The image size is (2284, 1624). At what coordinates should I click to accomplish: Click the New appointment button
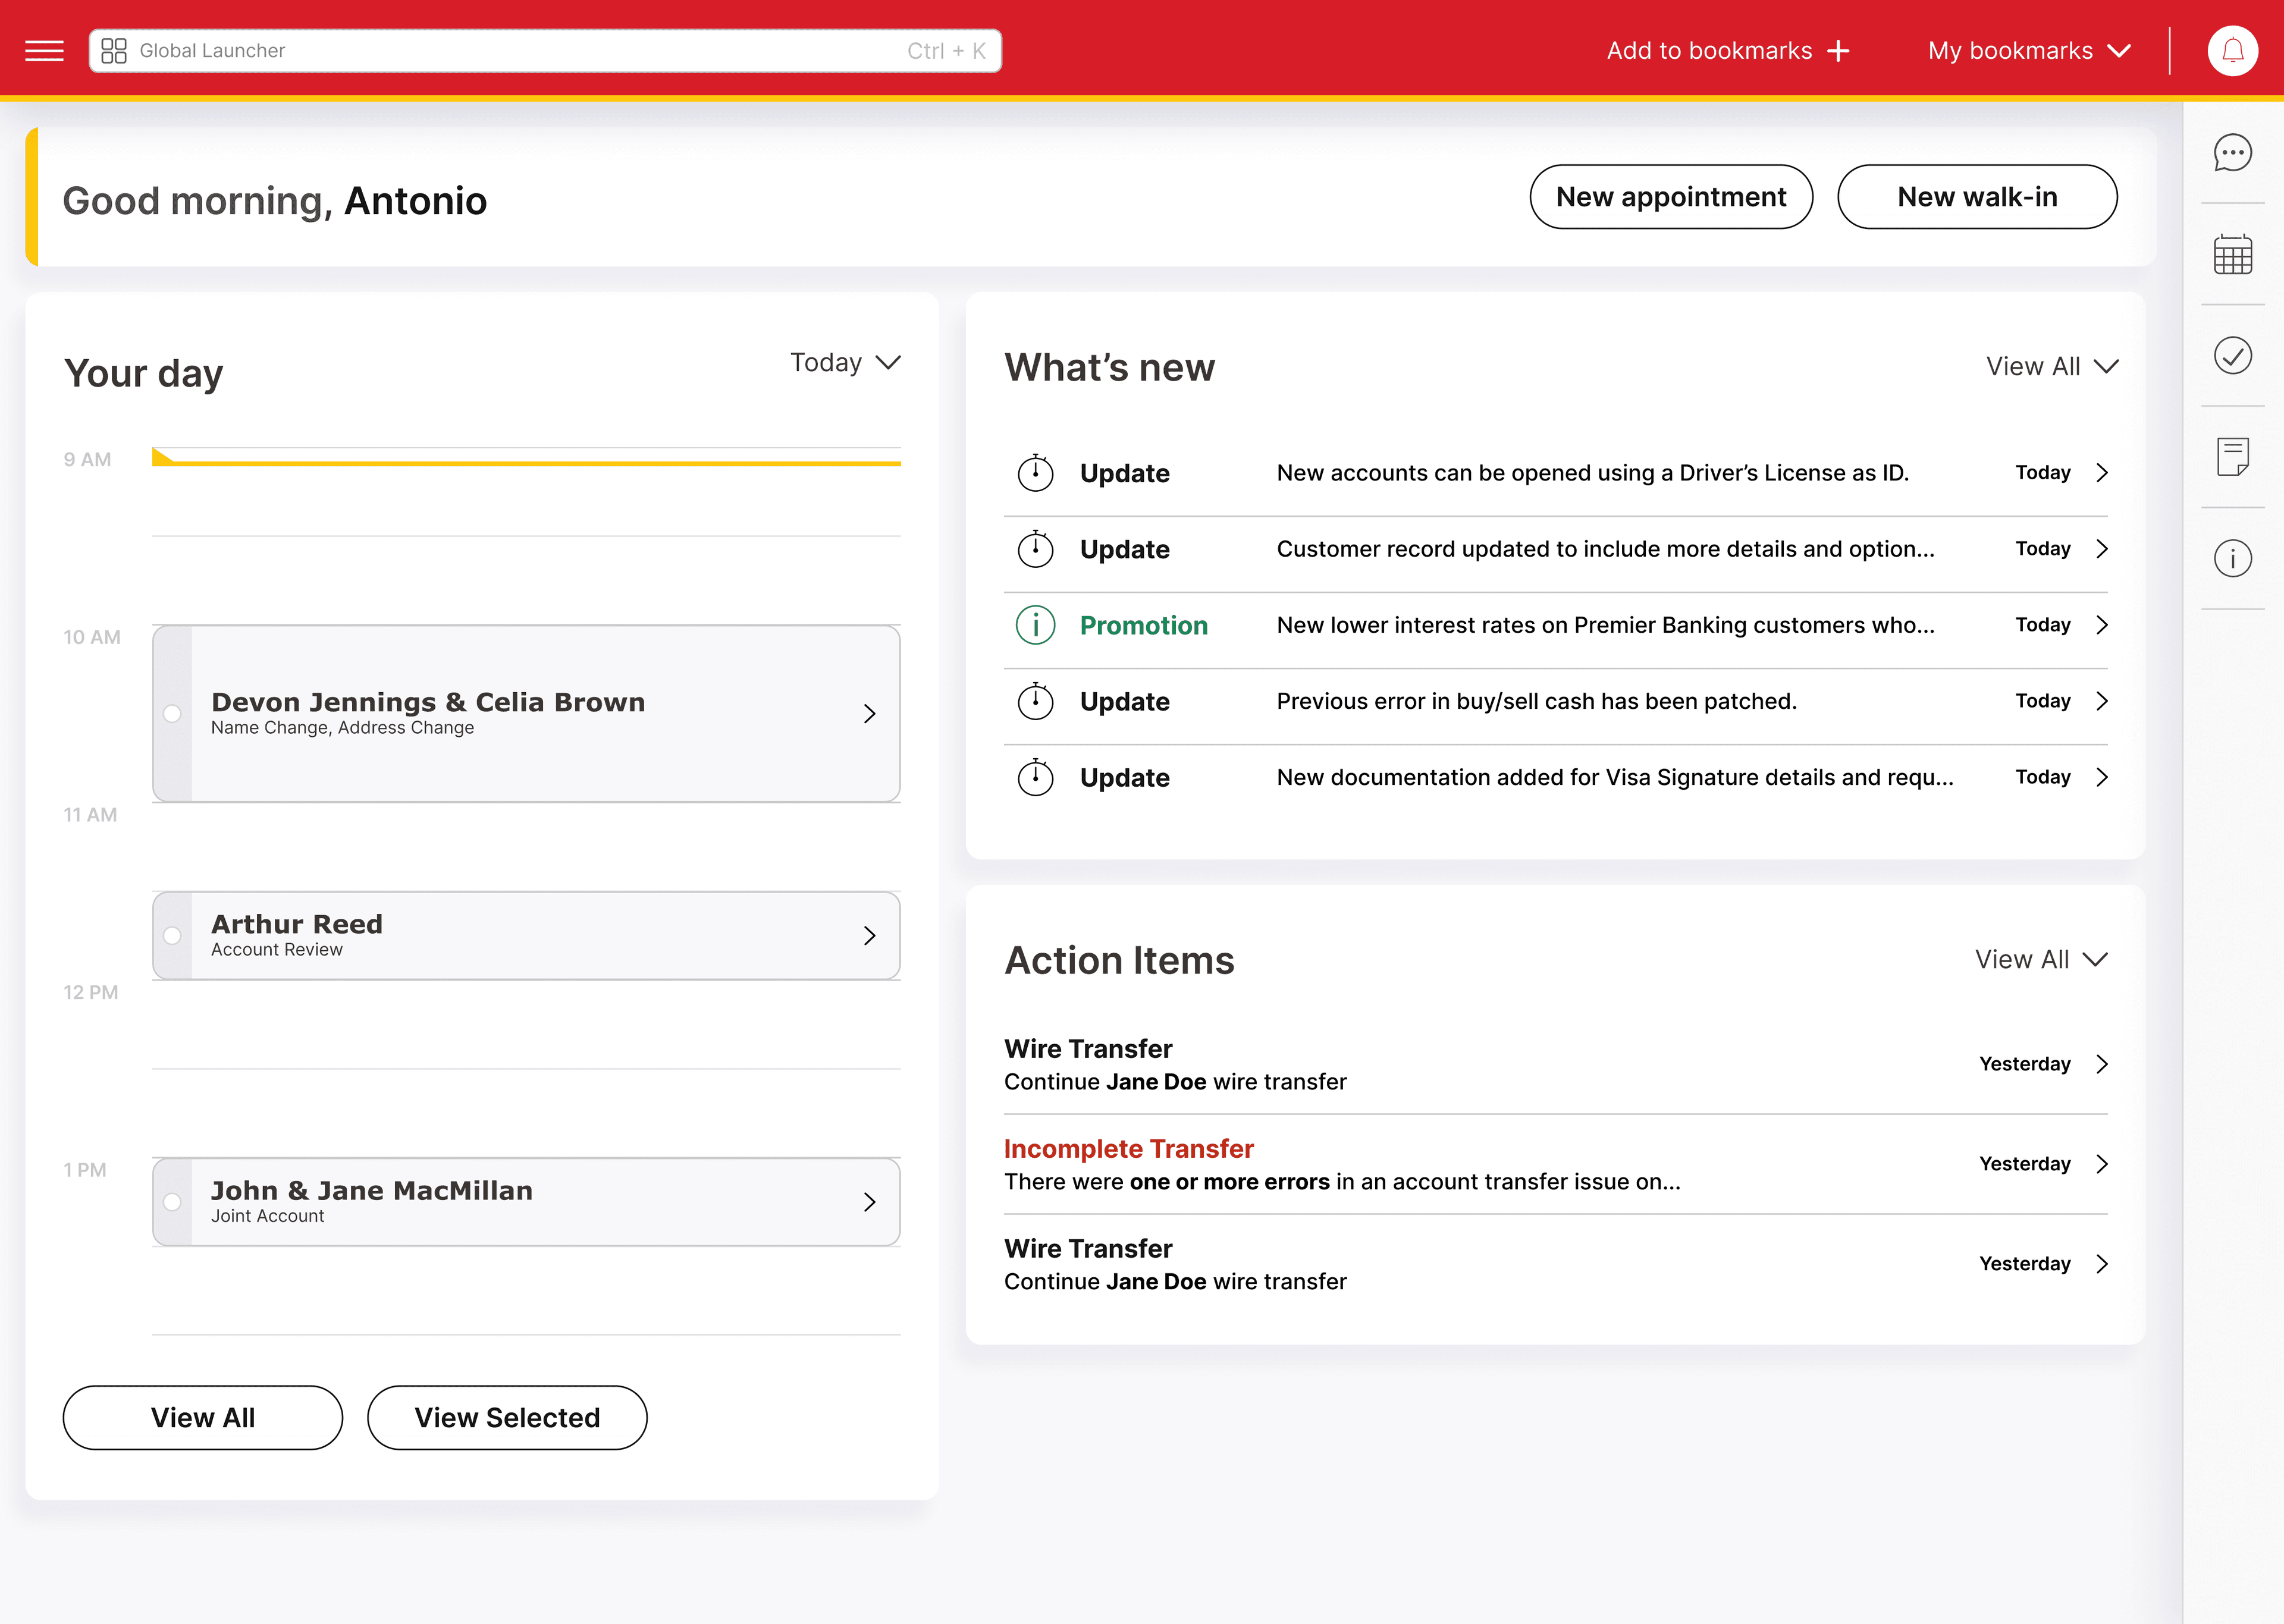click(1671, 197)
